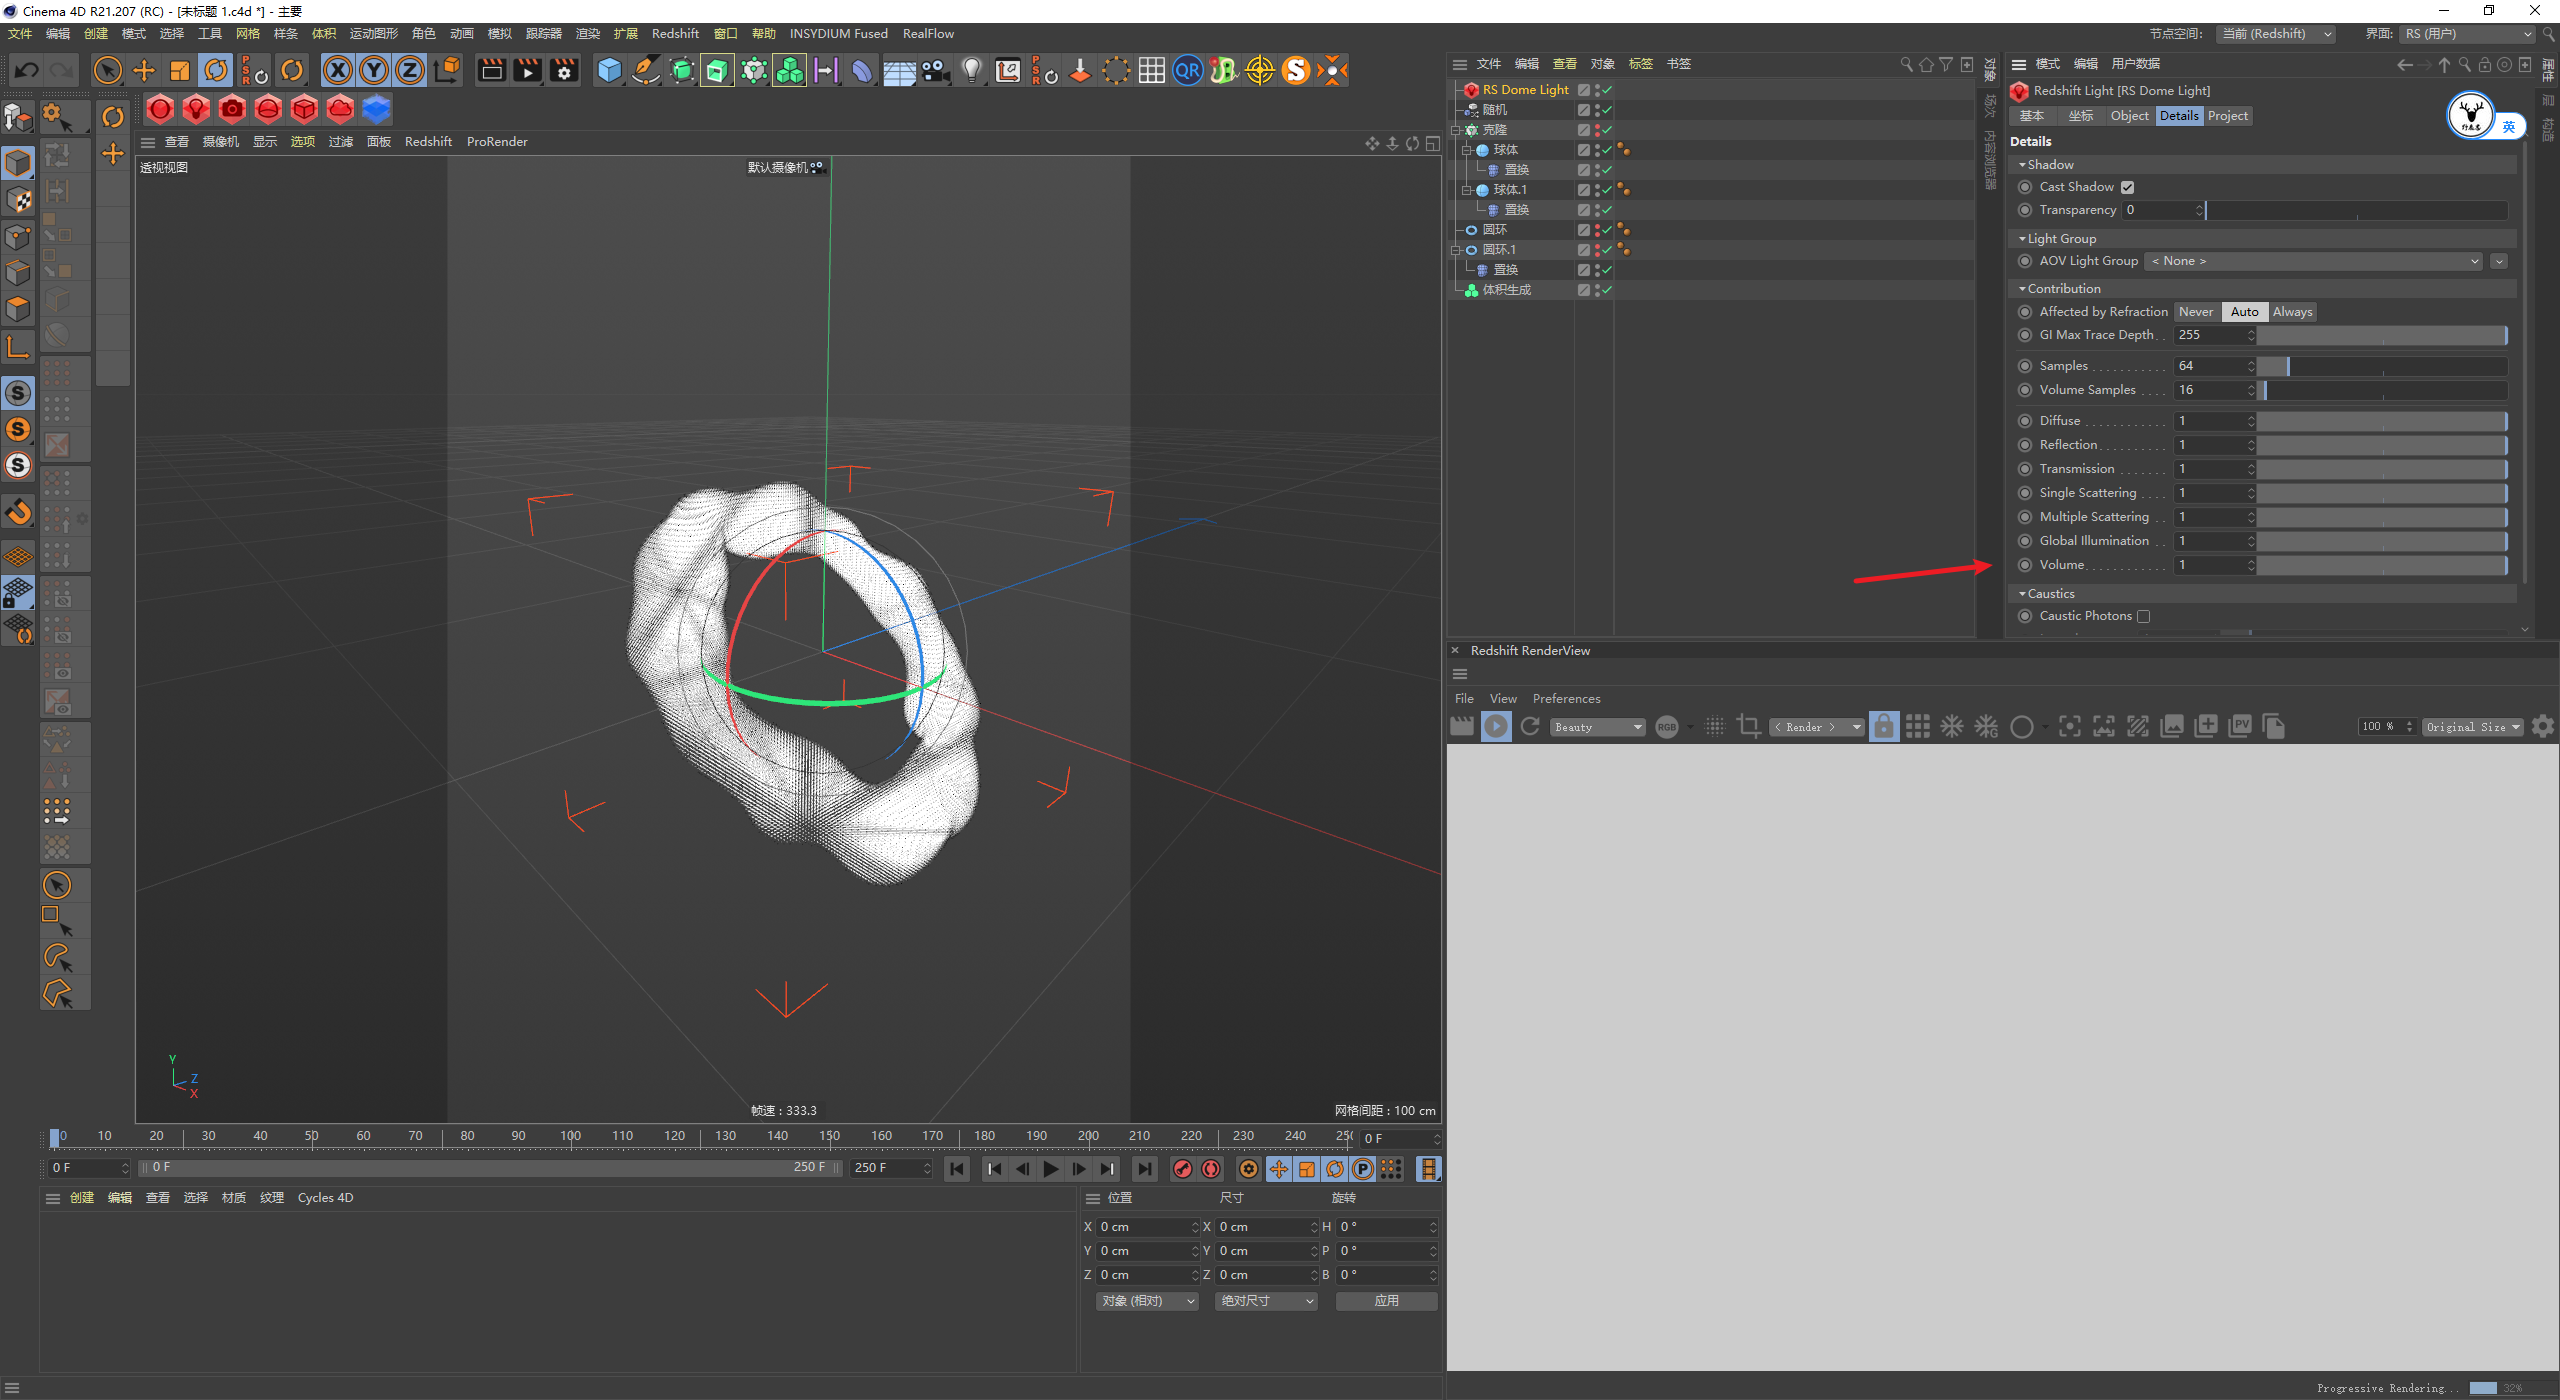Open the AOV Light Group dropdown
The image size is (2560, 1400).
pos(2314,261)
